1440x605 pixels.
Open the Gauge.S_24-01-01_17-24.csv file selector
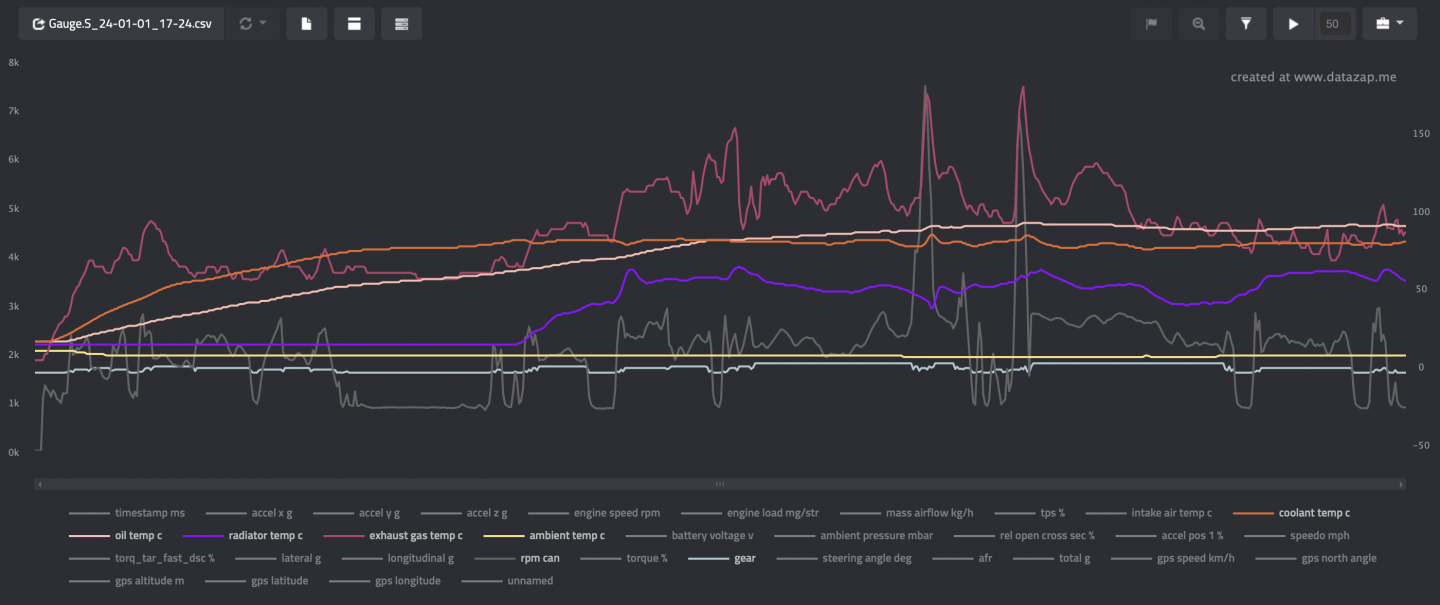tap(121, 24)
